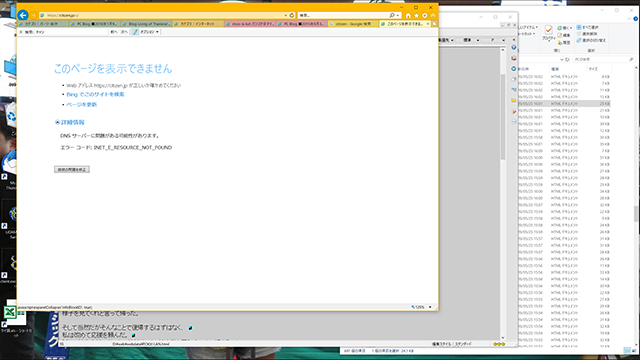
Task: Click the search magnifier in the search box
Action: pos(392,16)
